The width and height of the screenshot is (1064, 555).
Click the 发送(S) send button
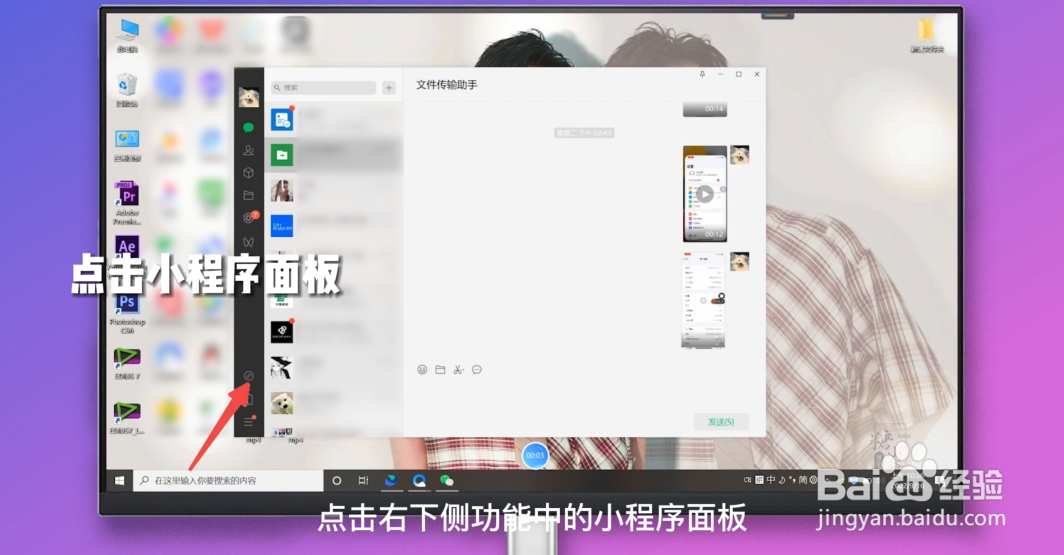coord(721,422)
